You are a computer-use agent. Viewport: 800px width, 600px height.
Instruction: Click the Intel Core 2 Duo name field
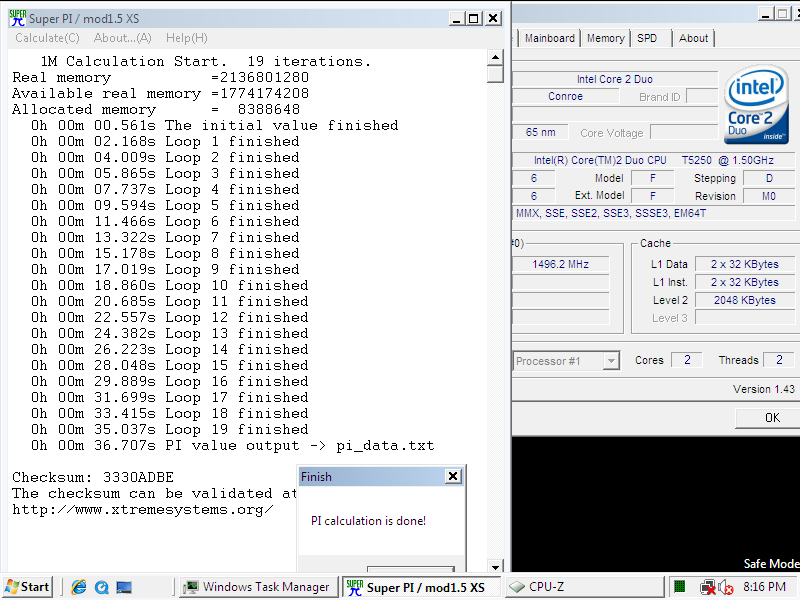pos(615,79)
